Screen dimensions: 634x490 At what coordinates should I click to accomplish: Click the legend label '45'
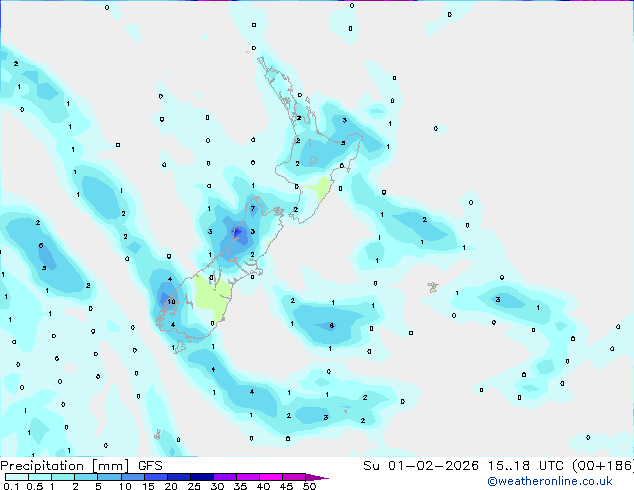coord(286,486)
